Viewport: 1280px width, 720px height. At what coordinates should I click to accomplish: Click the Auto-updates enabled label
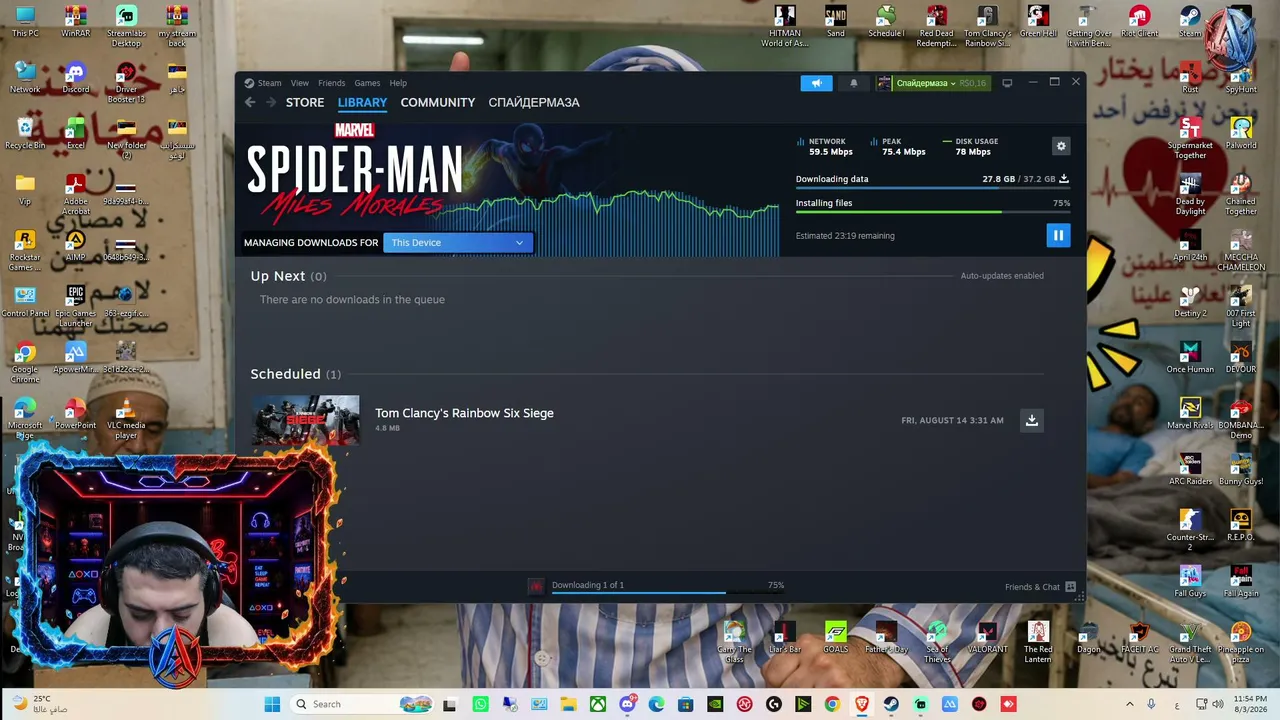pyautogui.click(x=1002, y=276)
